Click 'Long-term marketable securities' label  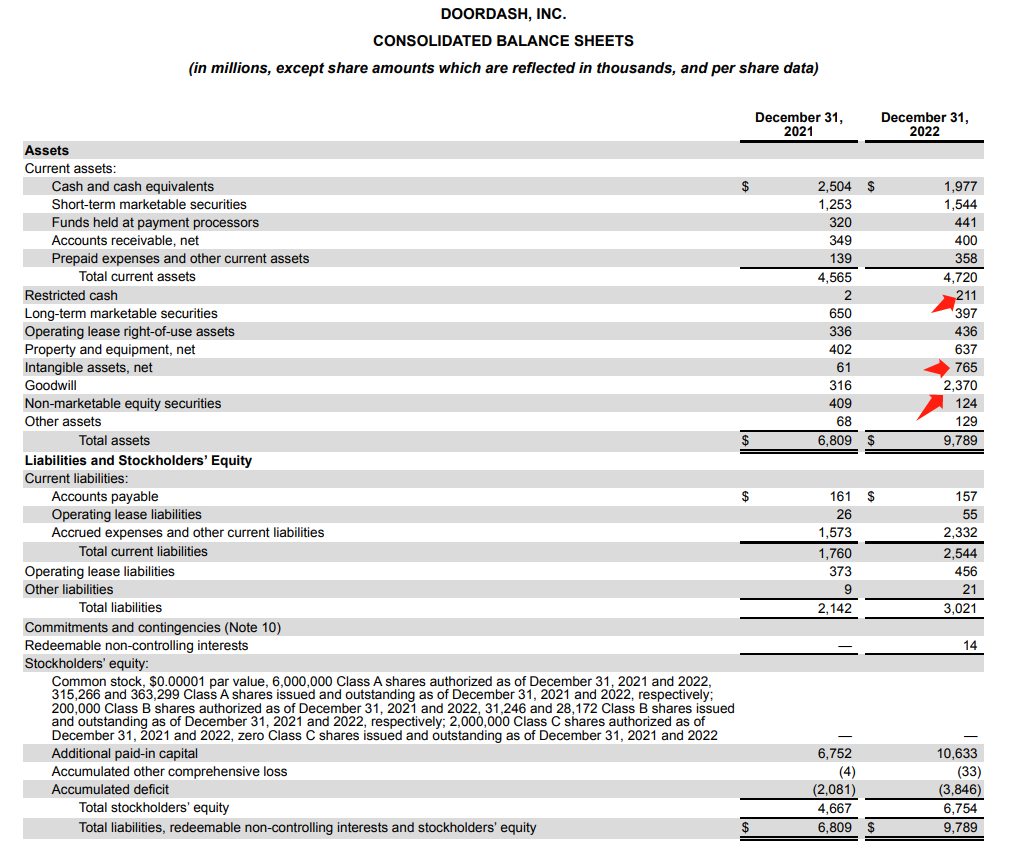tap(121, 313)
